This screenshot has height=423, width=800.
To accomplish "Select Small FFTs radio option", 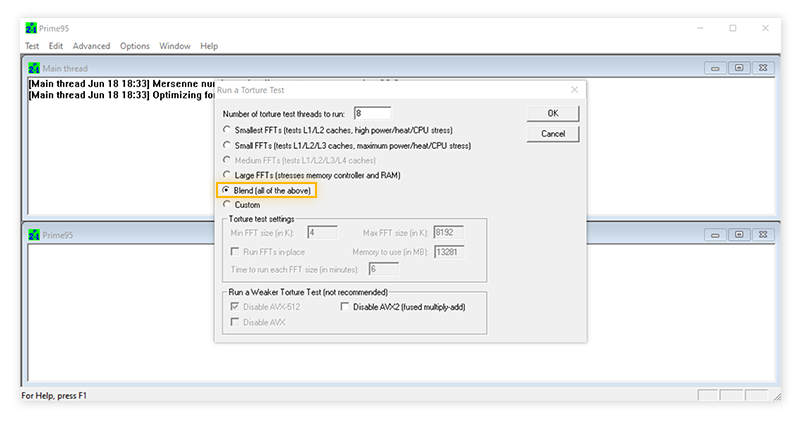I will [227, 145].
